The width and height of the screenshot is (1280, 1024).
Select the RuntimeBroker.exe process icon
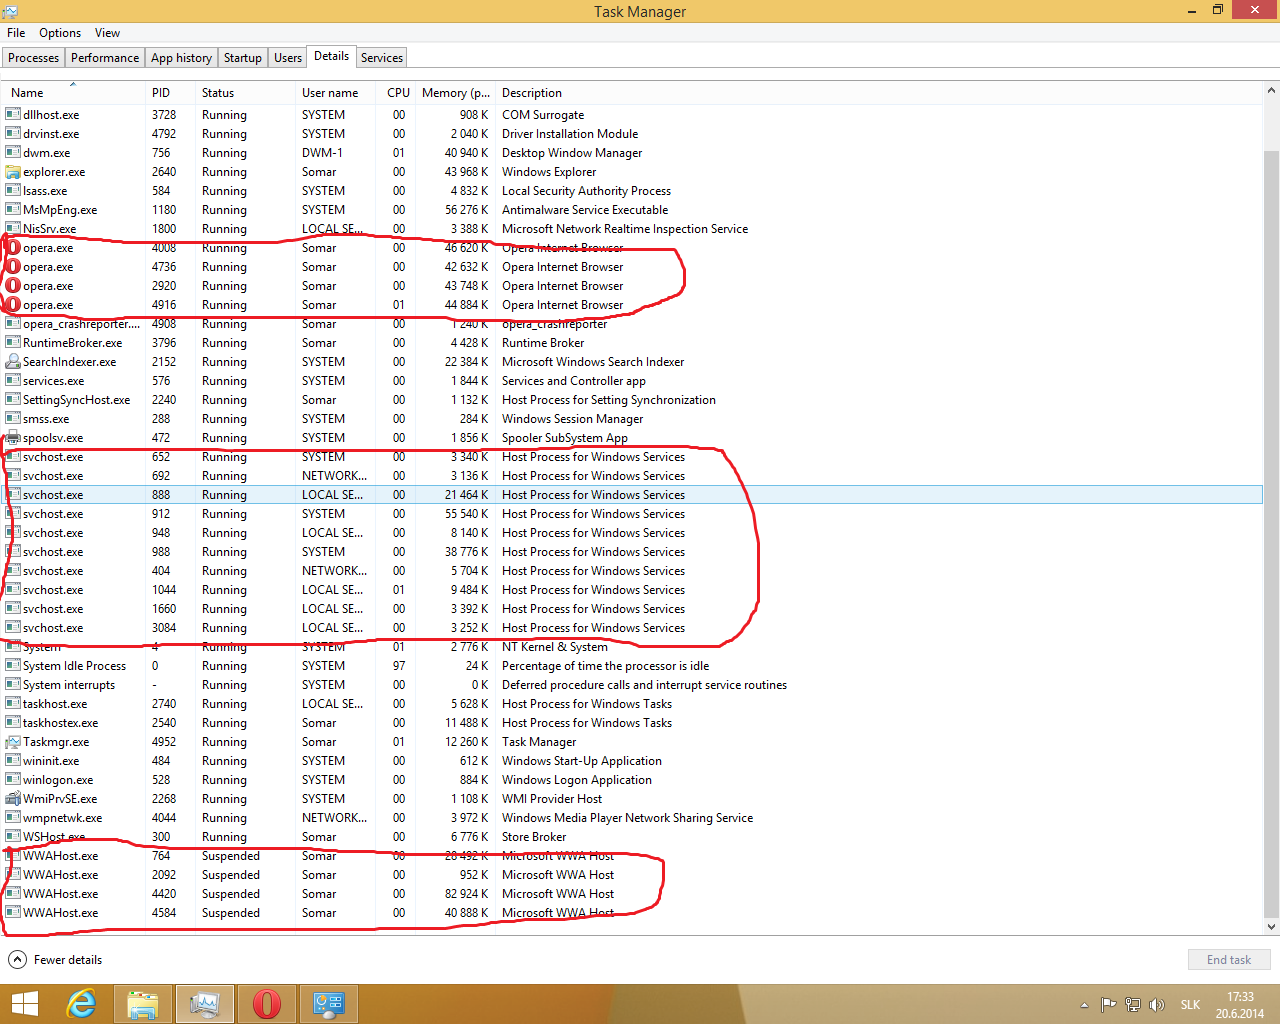(13, 343)
